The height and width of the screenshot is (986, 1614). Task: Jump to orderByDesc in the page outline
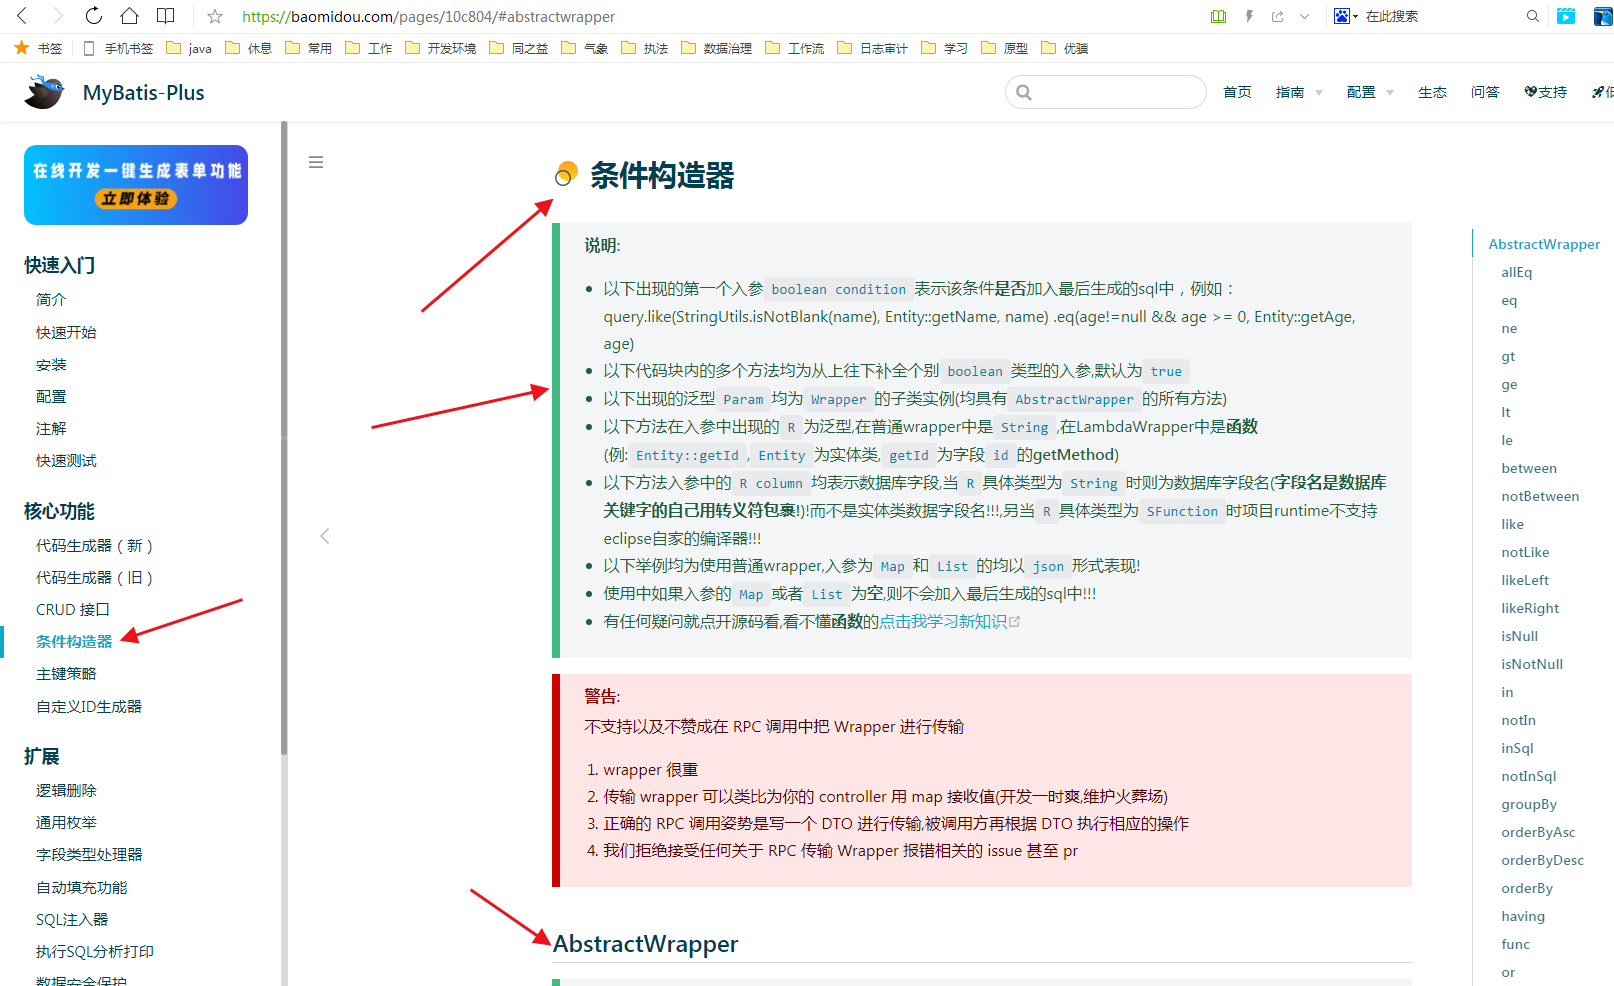(x=1542, y=860)
